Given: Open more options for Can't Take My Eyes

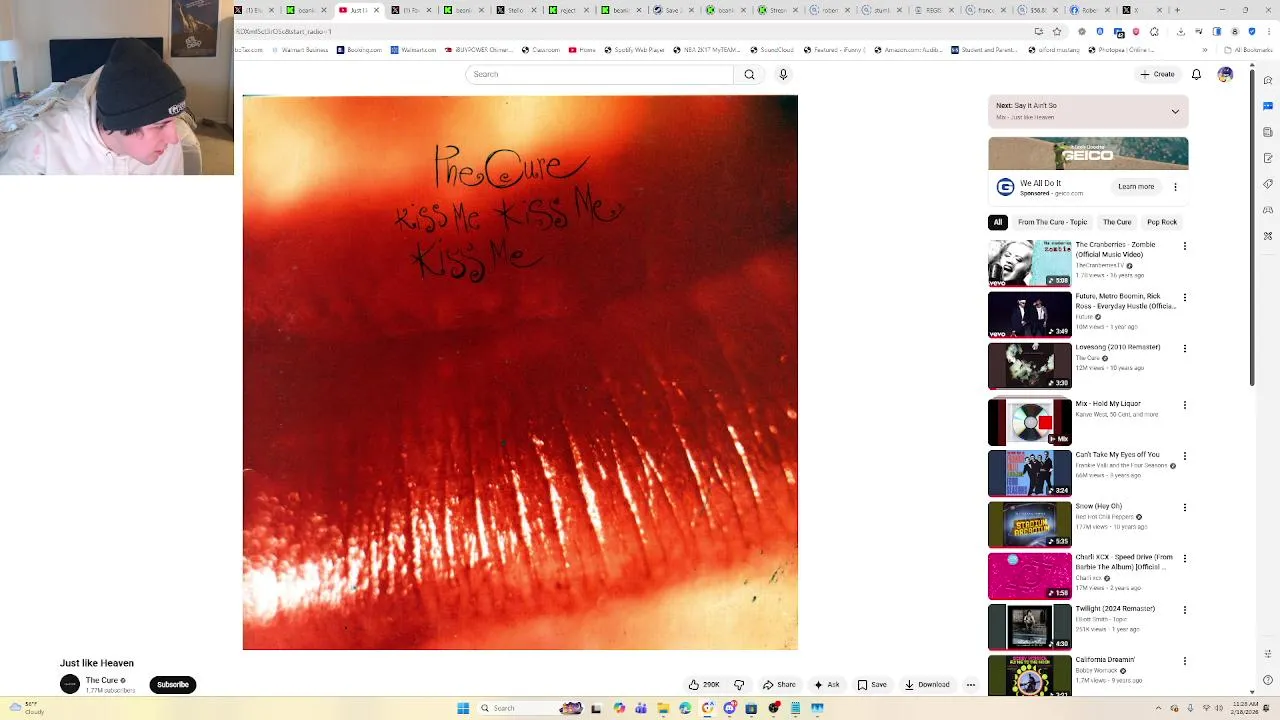Looking at the screenshot, I should click(1185, 456).
